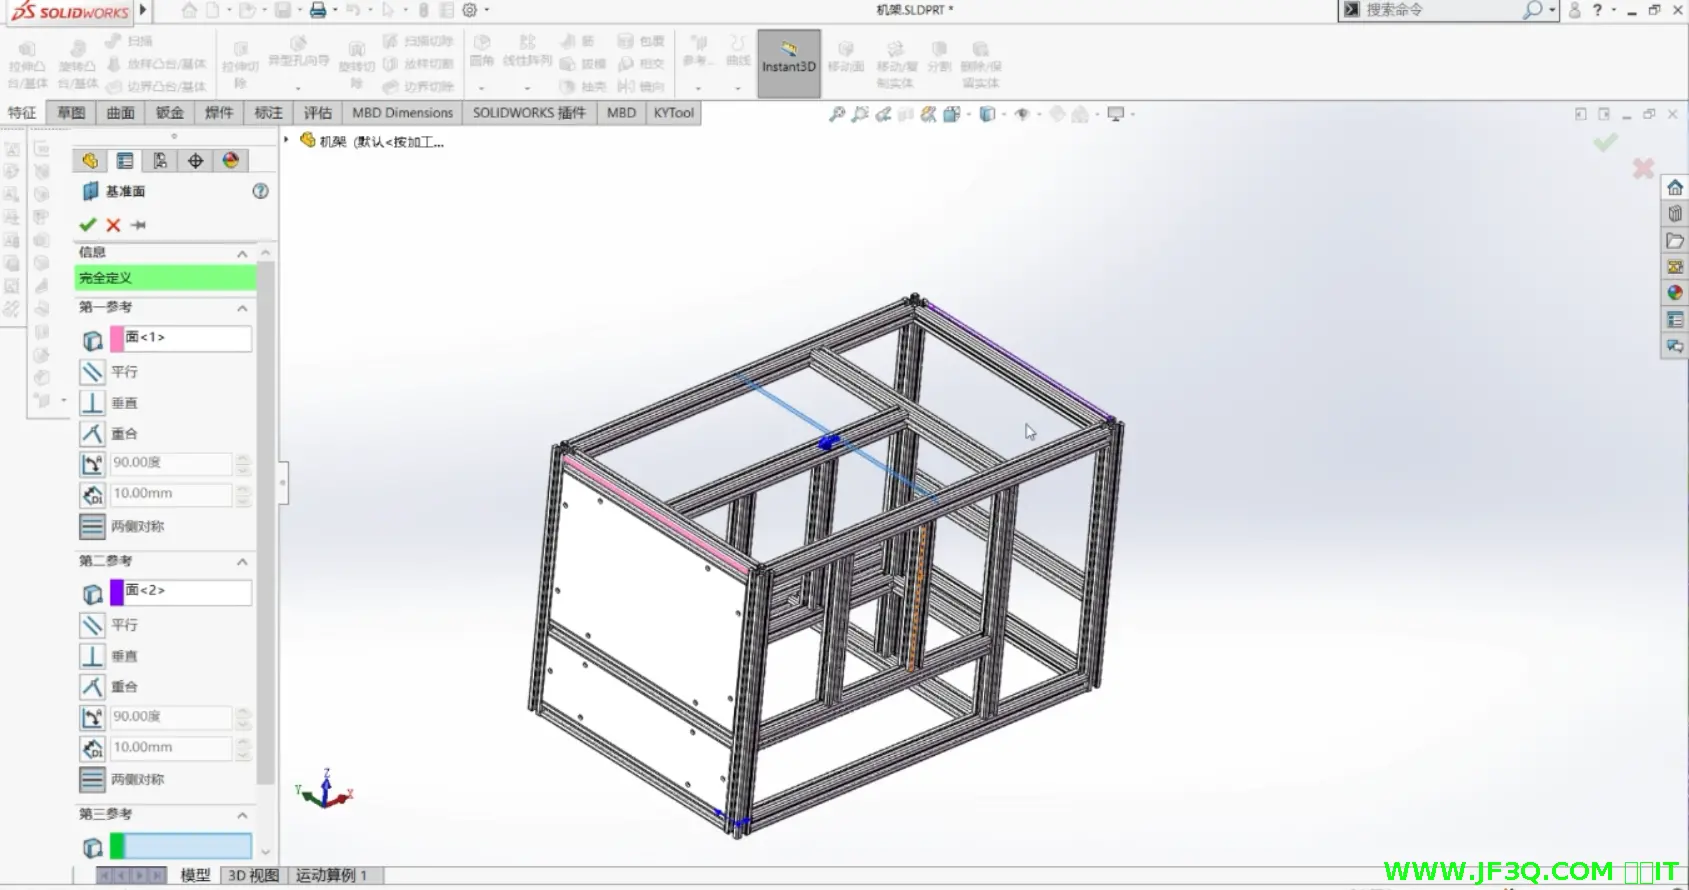
Task: Collapse the 第一参考 section
Action: pos(242,308)
